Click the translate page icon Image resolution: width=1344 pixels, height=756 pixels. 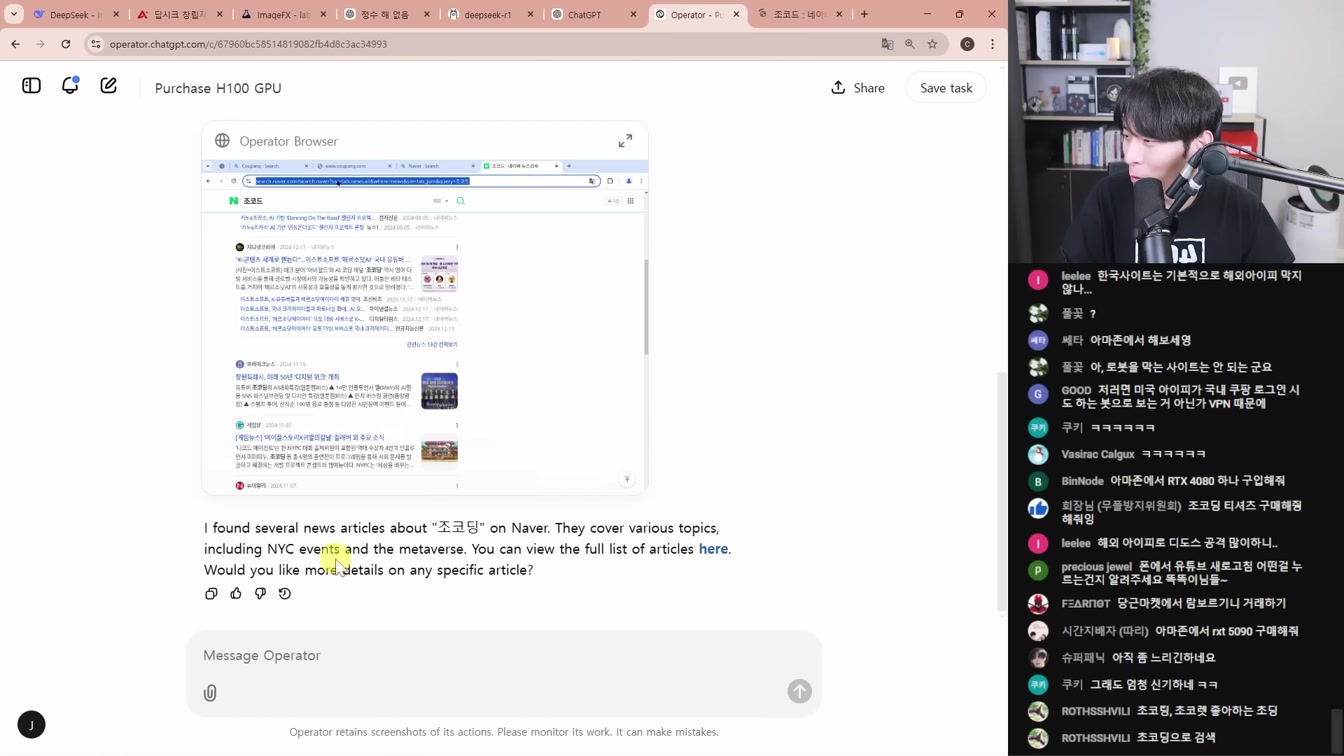click(887, 44)
